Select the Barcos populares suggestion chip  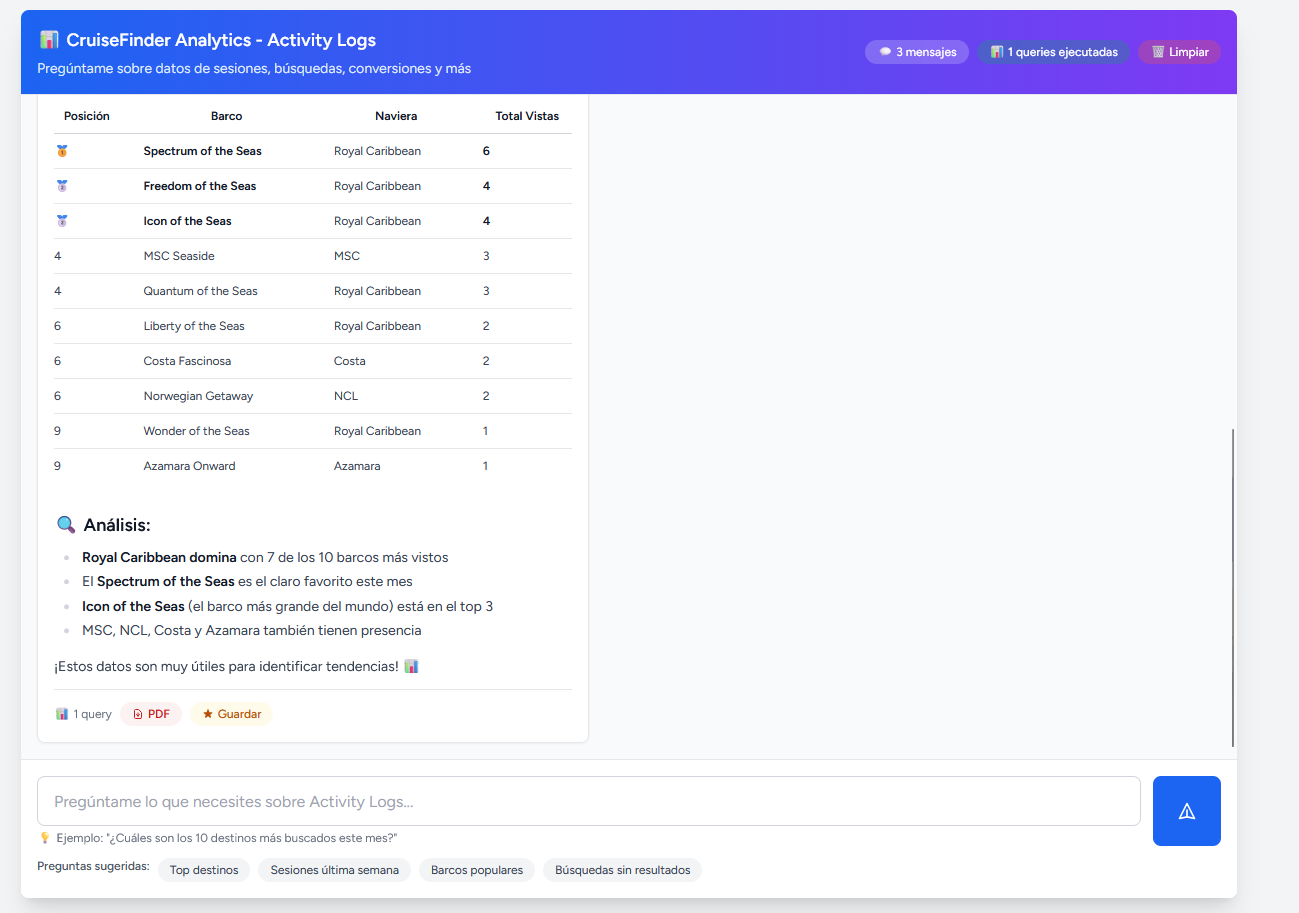477,869
